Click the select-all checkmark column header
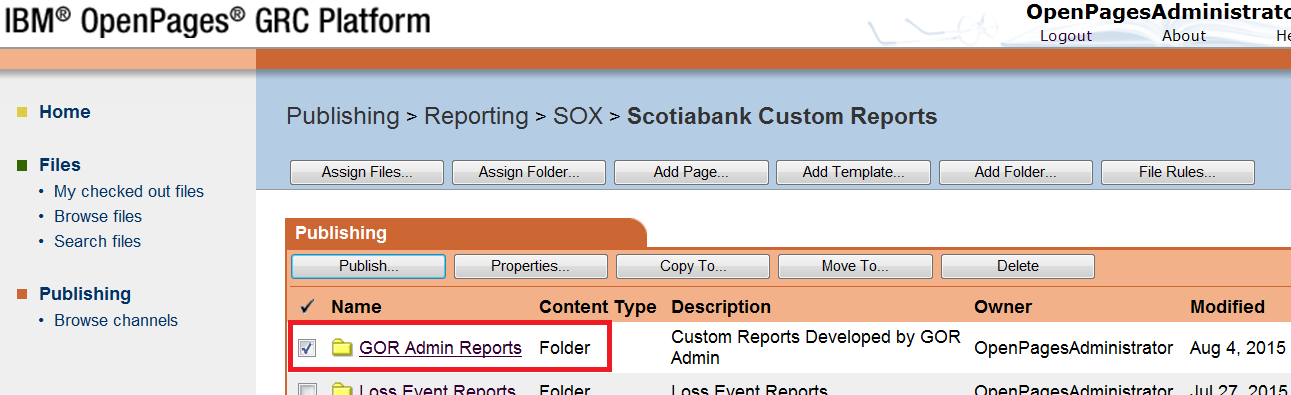The image size is (1291, 395). tap(308, 307)
